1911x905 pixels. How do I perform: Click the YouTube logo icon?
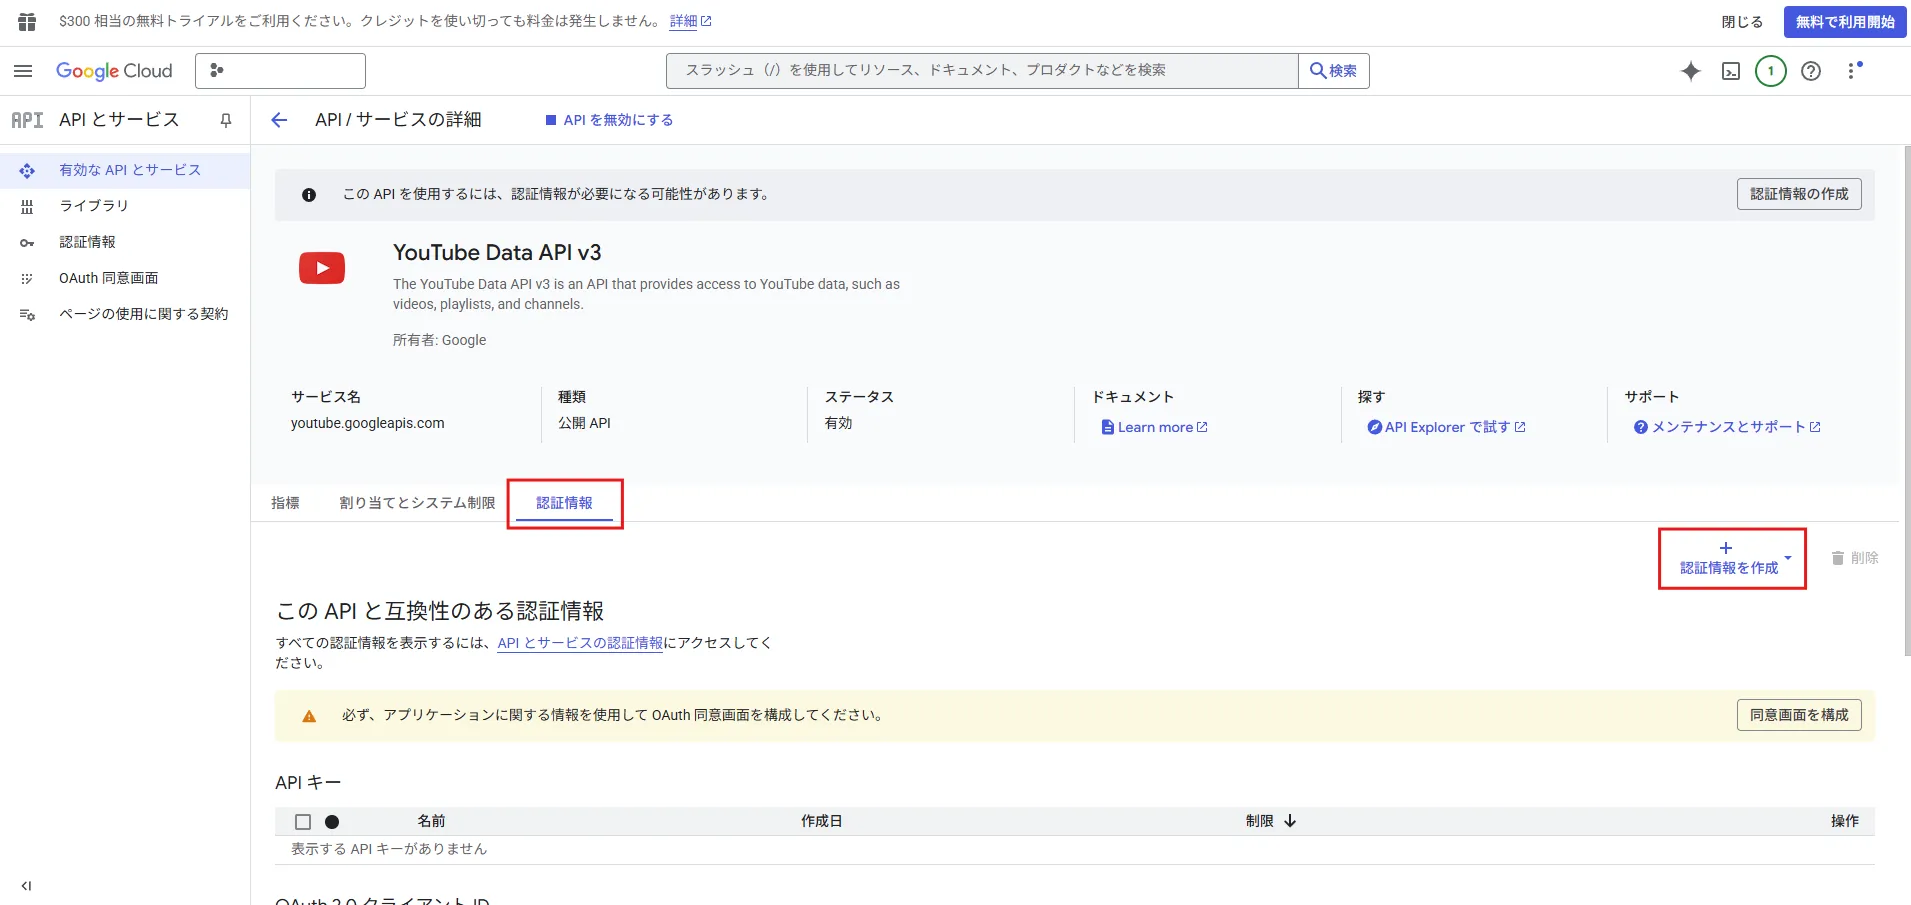pyautogui.click(x=322, y=268)
